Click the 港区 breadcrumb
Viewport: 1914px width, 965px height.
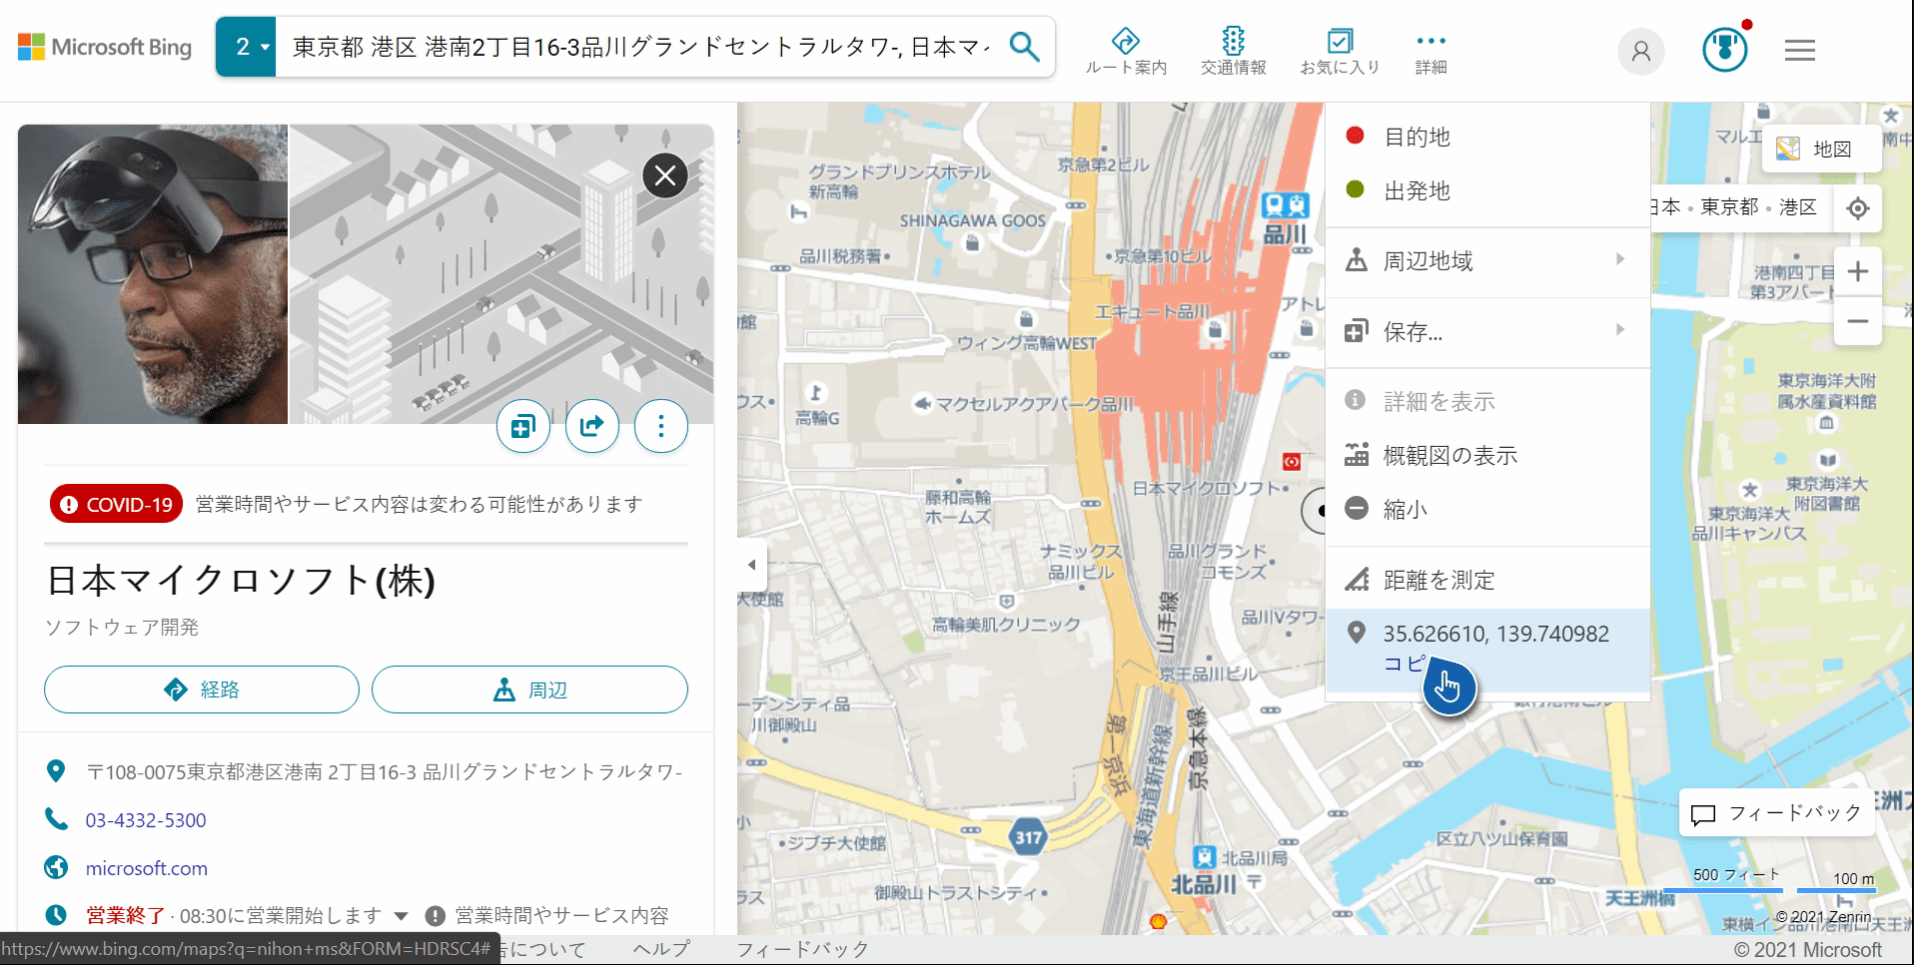point(1797,207)
